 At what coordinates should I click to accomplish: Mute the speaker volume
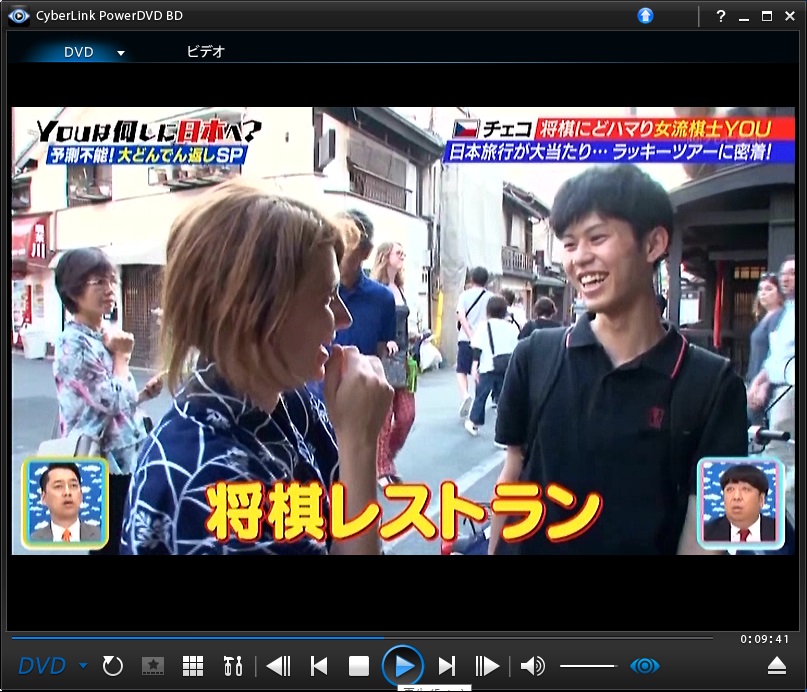(x=532, y=666)
